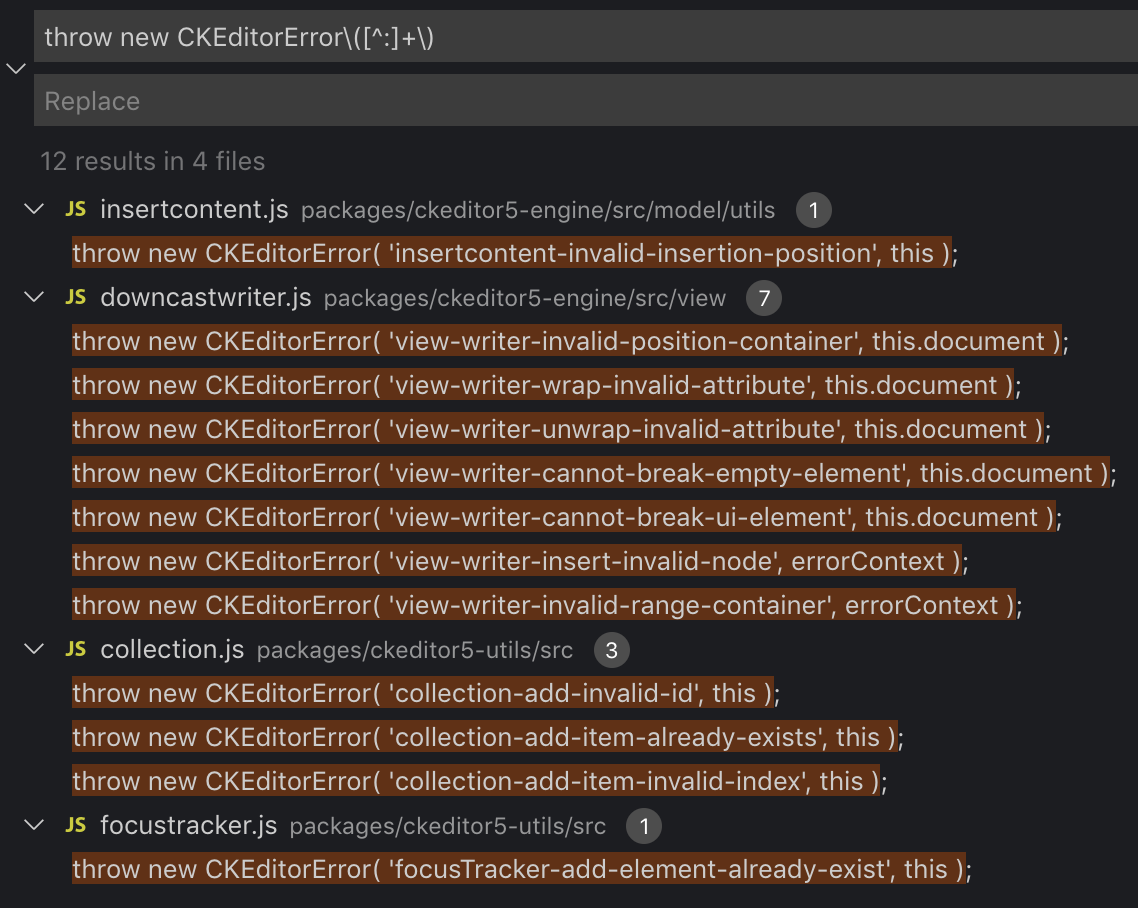Screen dimensions: 1138x908
Task: Click the JS icon of downcastwriter.js
Action: click(x=75, y=297)
